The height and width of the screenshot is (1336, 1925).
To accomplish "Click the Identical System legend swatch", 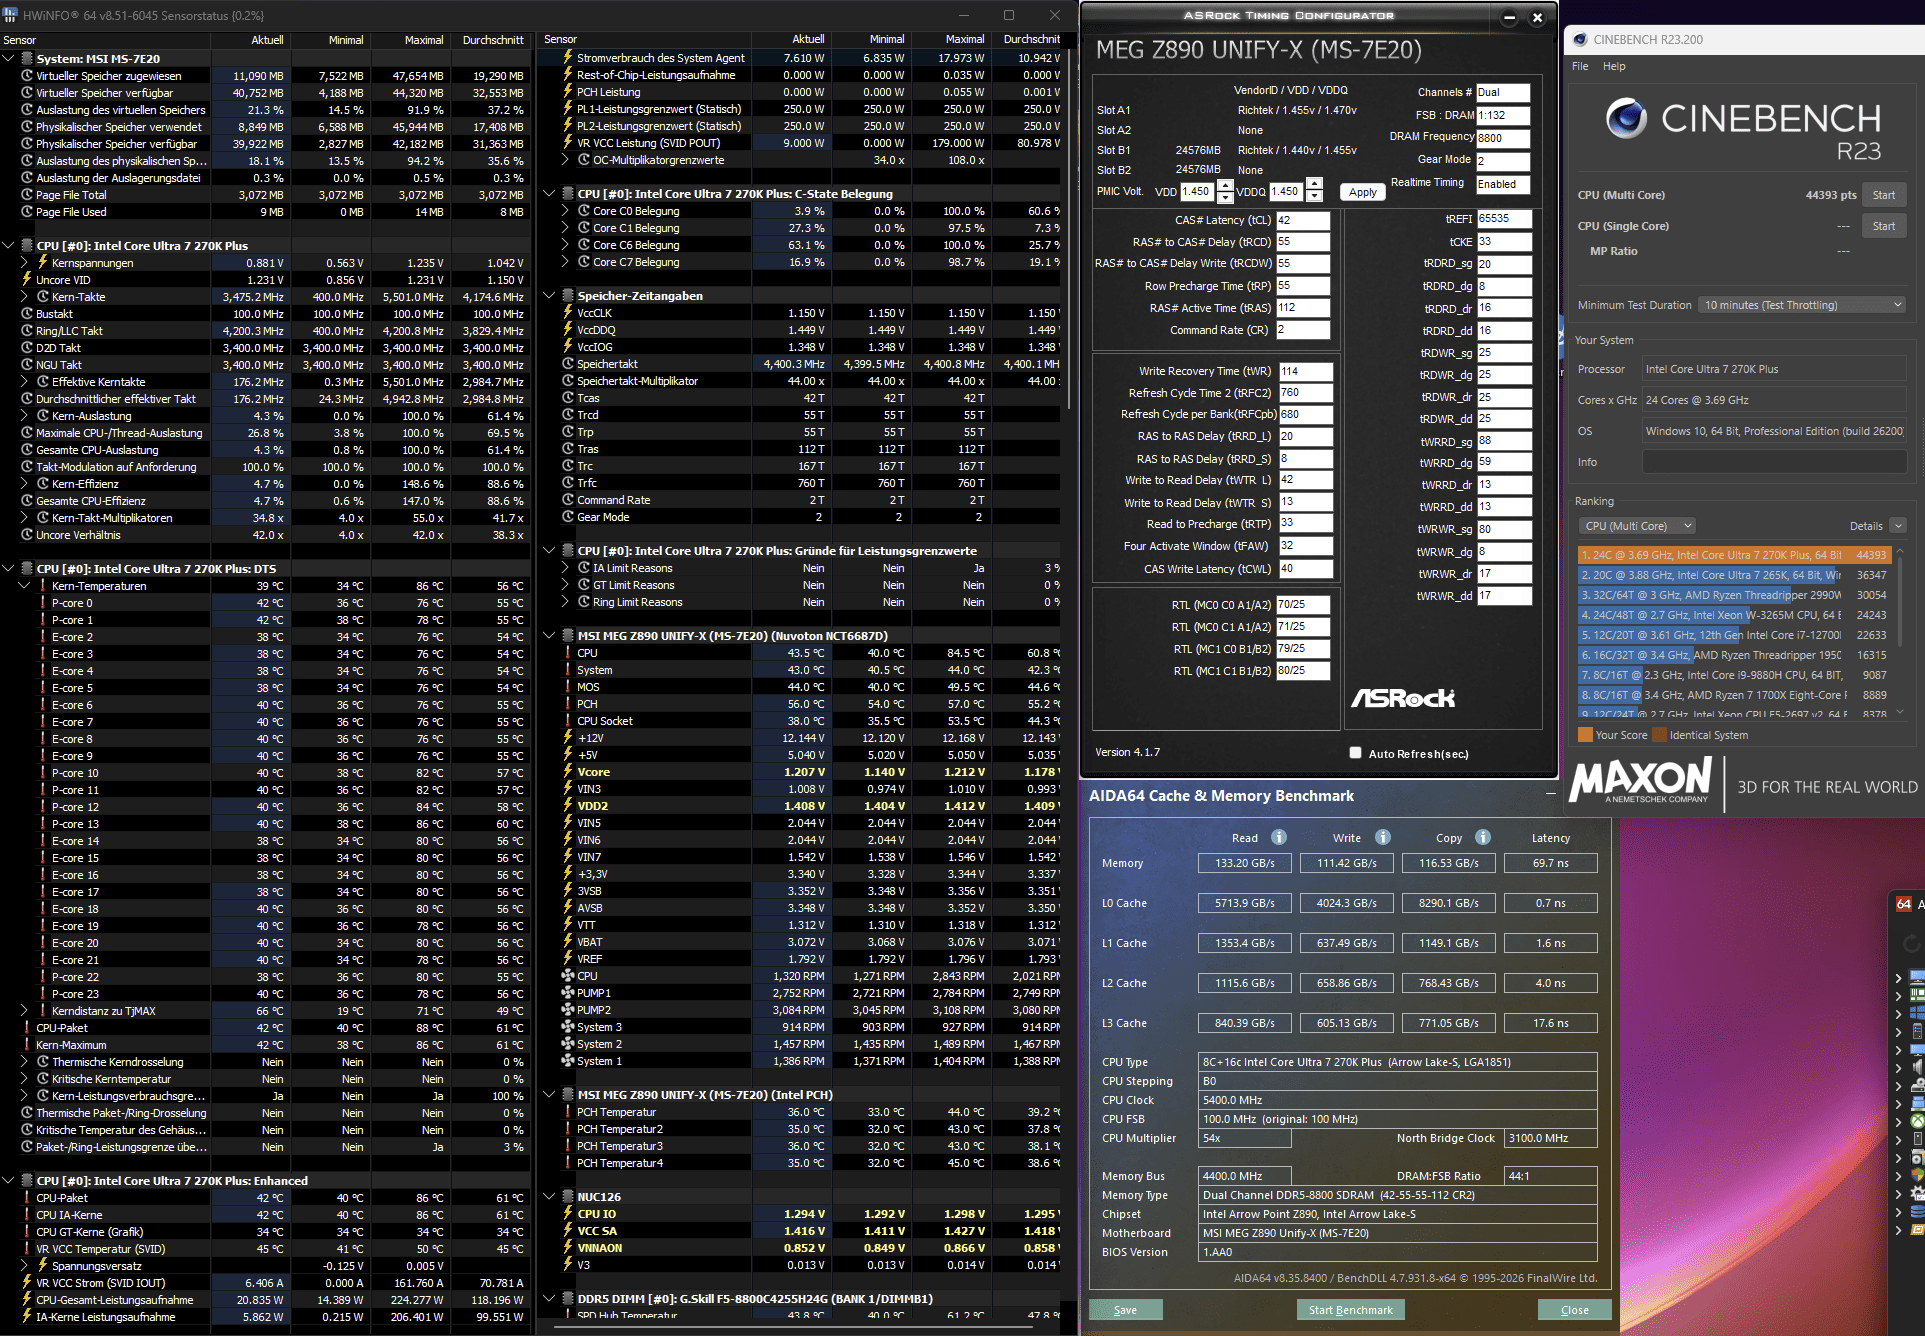I will (x=1660, y=735).
